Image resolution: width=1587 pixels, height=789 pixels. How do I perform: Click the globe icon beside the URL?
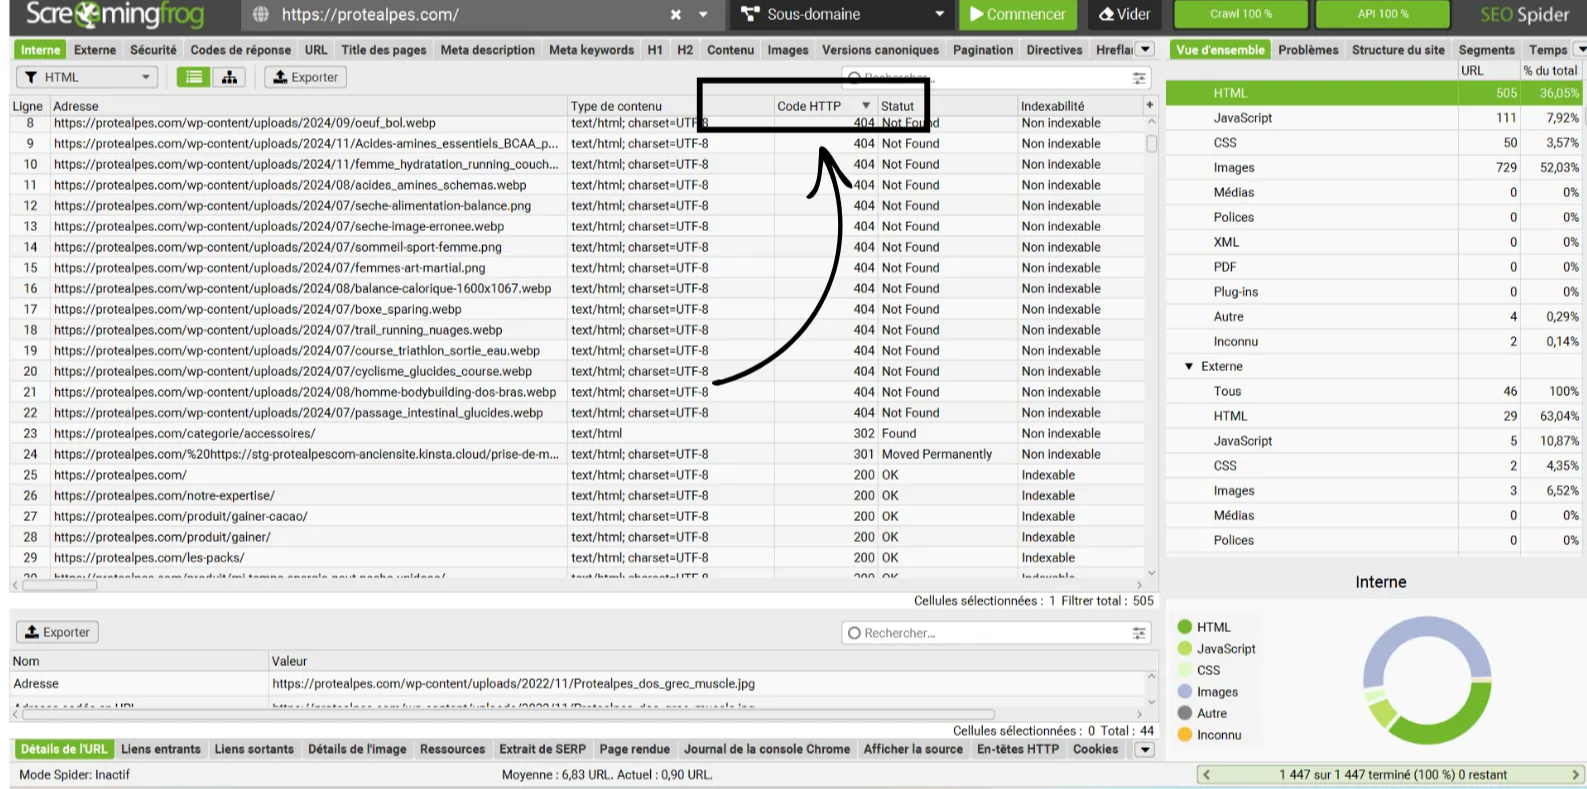click(x=261, y=15)
